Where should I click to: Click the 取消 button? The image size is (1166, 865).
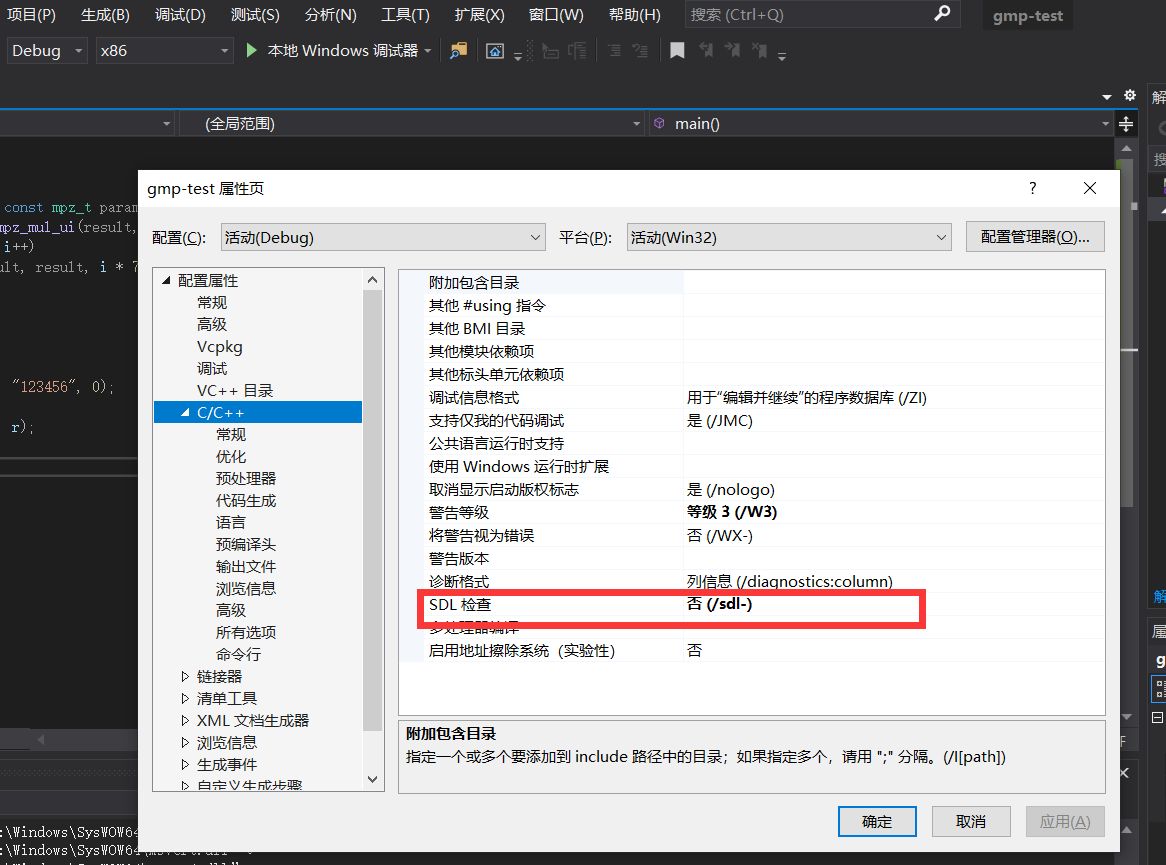(x=970, y=821)
